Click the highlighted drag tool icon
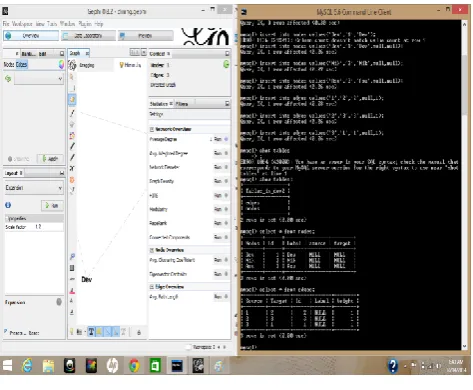The image size is (473, 390). (72, 99)
